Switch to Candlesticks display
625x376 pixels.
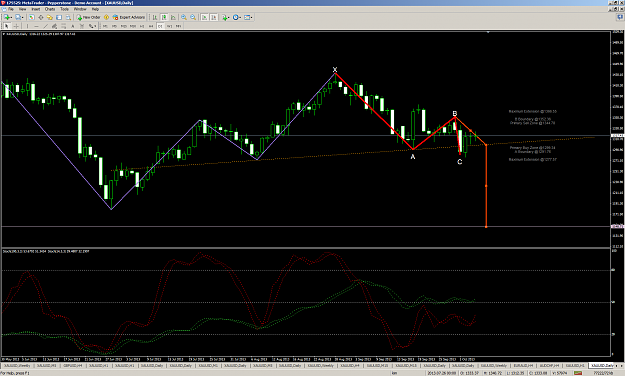point(164,17)
